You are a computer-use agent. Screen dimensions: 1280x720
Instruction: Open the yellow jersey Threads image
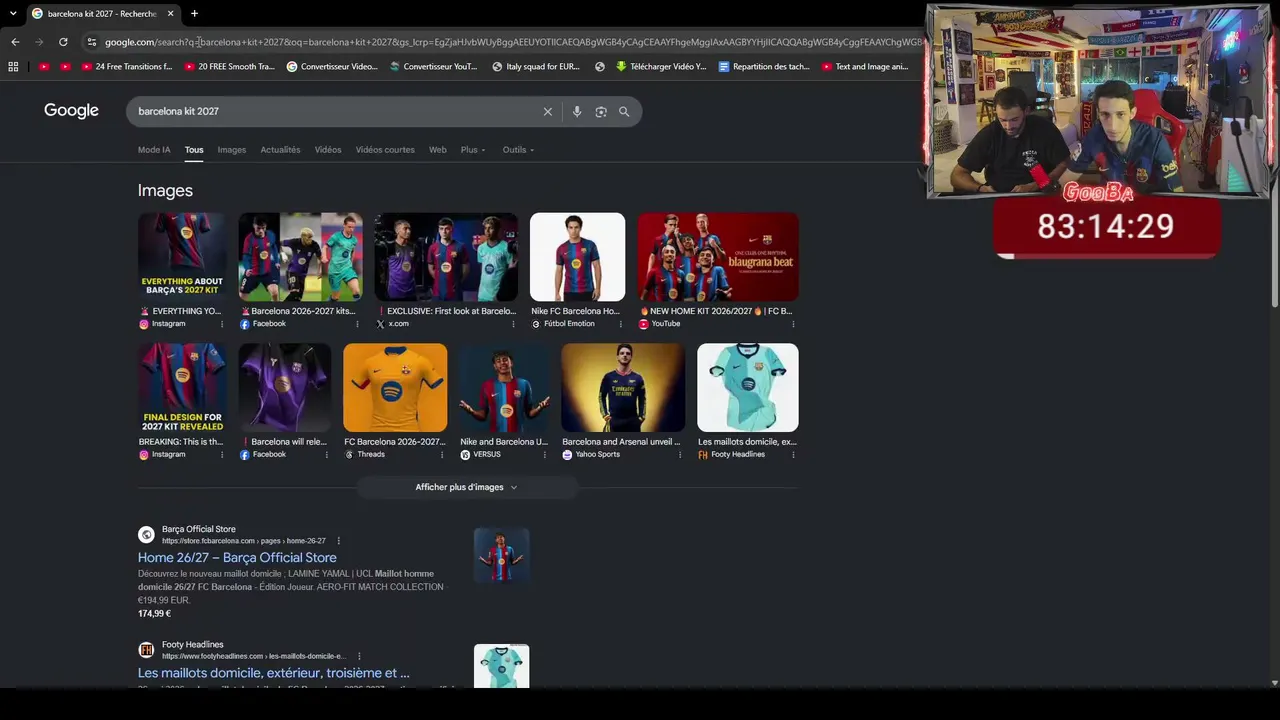[395, 388]
